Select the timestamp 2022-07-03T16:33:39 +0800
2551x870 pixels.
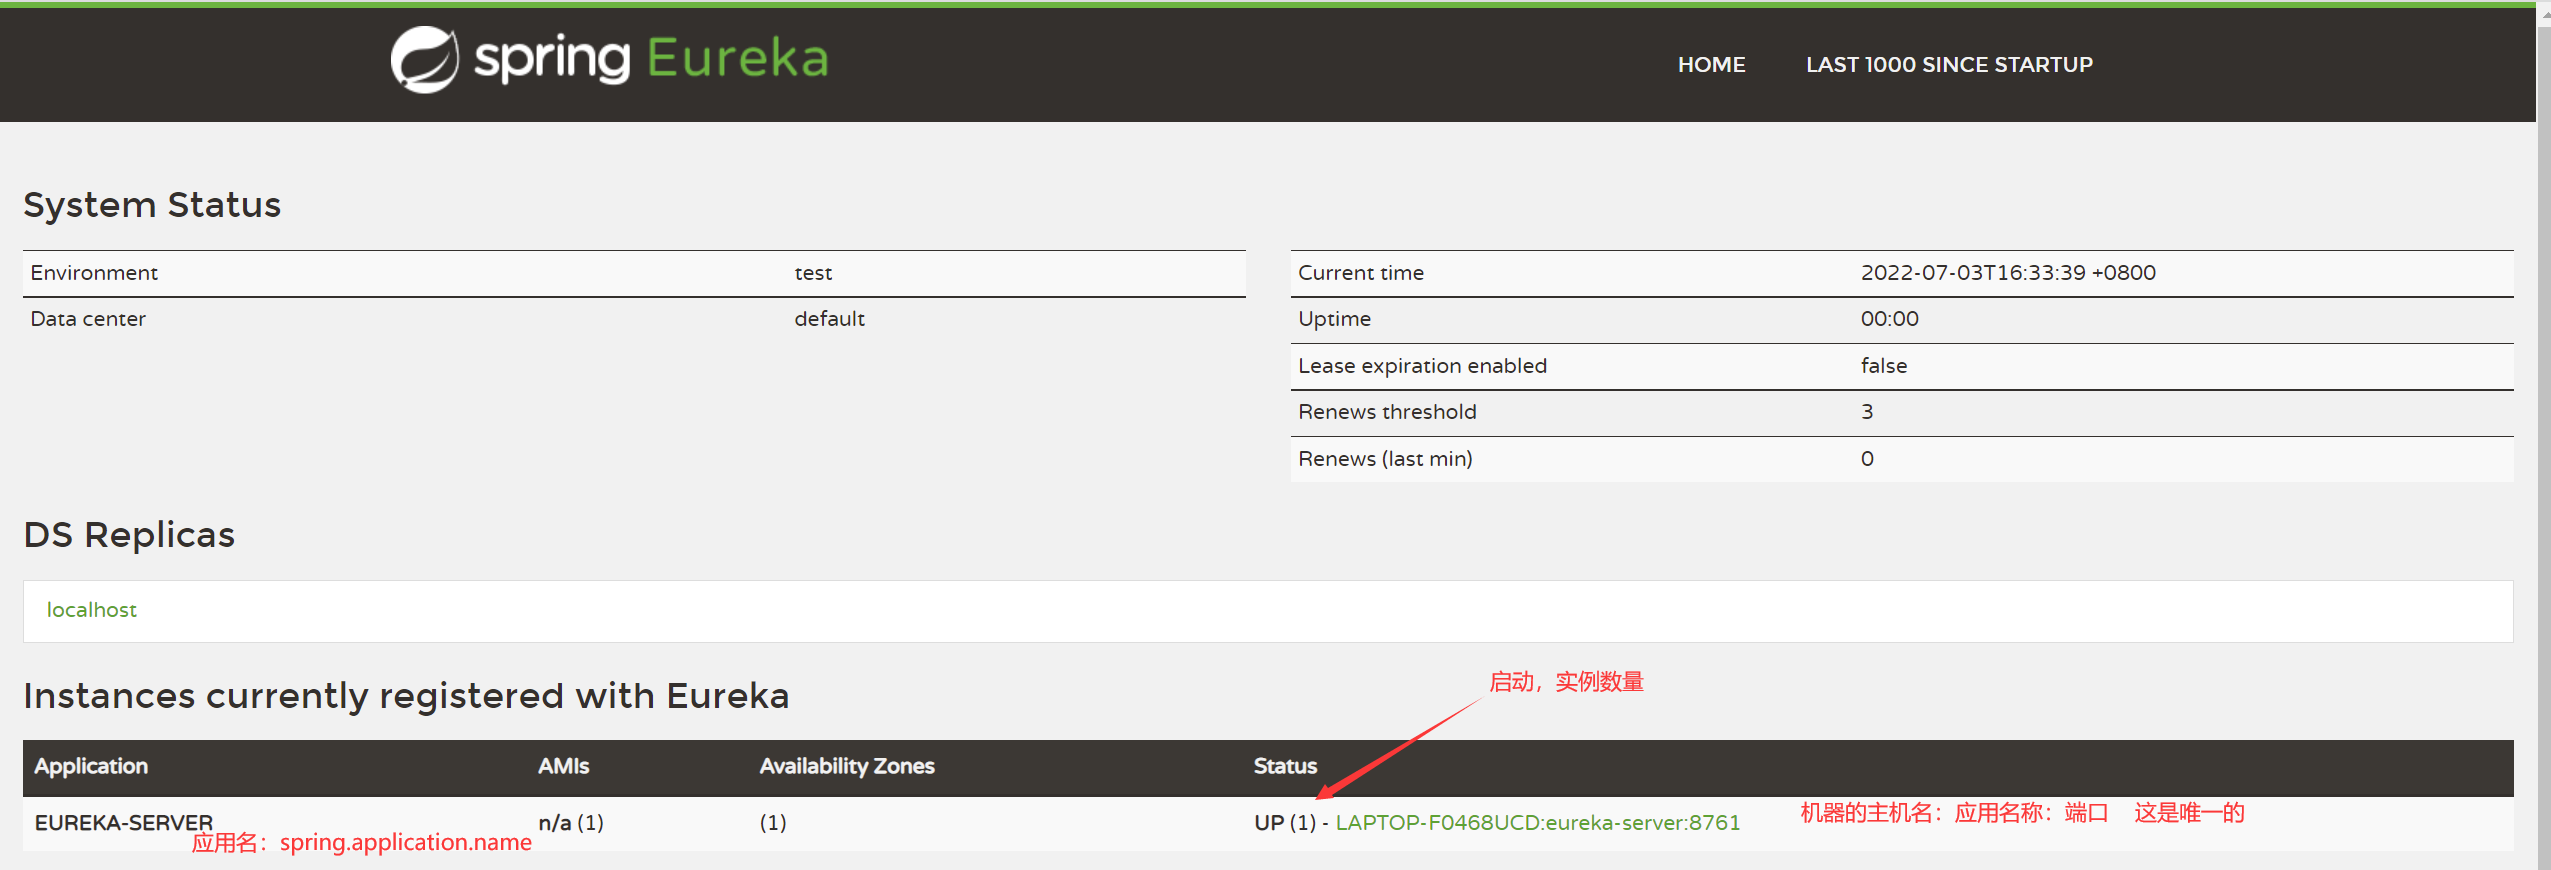click(x=2008, y=273)
